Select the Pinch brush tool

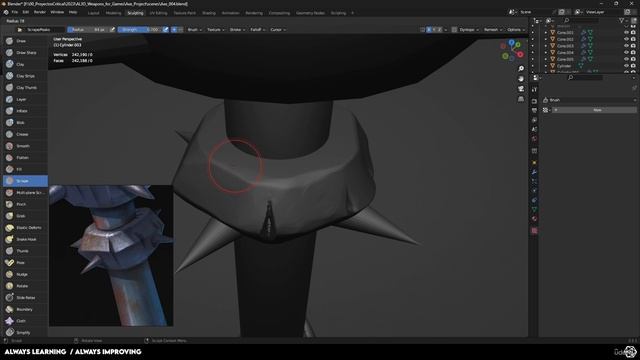[25, 204]
